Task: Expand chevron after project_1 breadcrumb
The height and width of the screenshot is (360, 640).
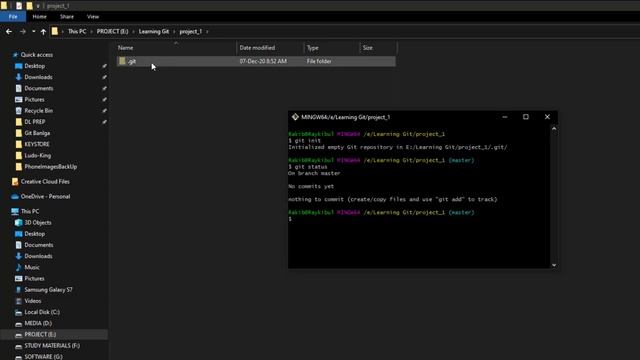Action: pos(207,31)
